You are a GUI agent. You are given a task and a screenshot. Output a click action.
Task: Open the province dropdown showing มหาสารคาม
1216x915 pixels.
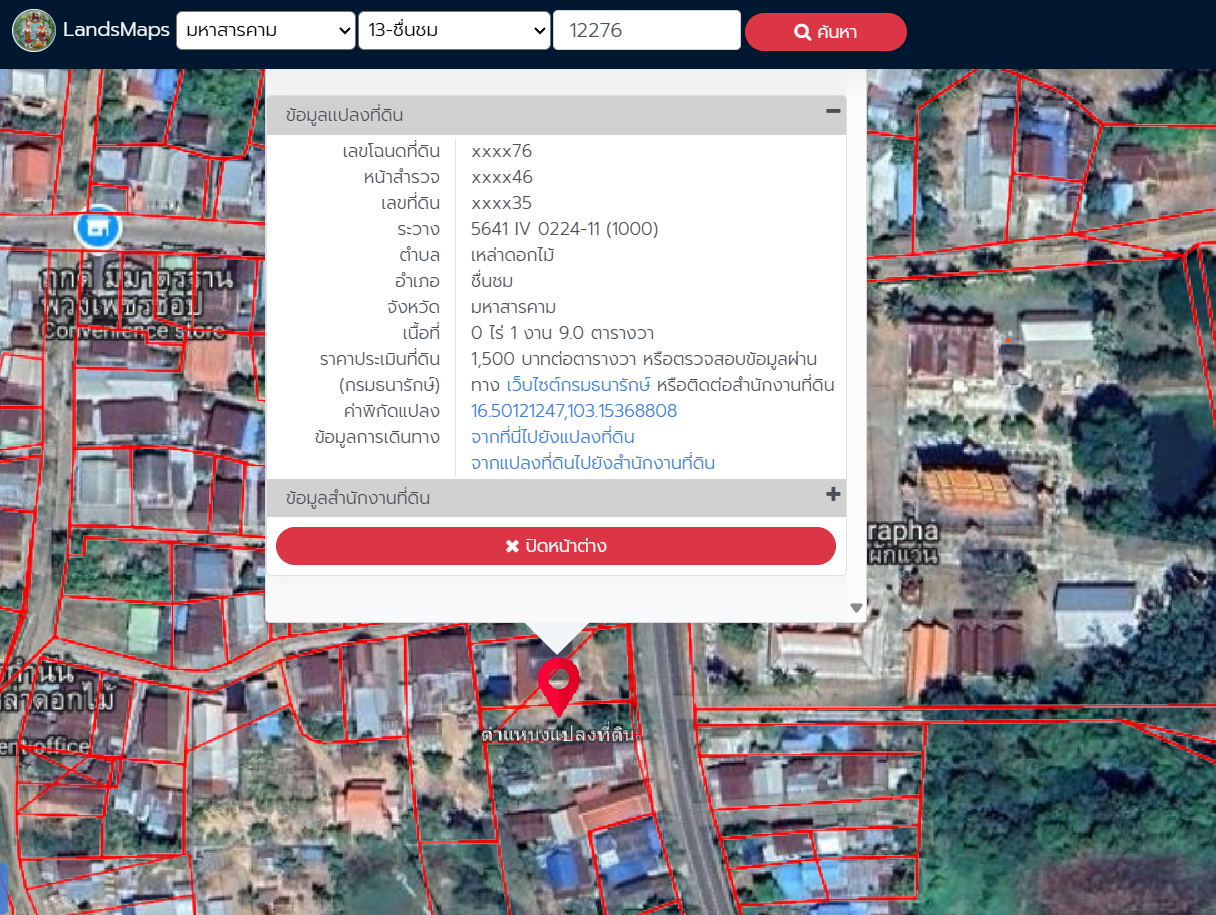click(266, 31)
